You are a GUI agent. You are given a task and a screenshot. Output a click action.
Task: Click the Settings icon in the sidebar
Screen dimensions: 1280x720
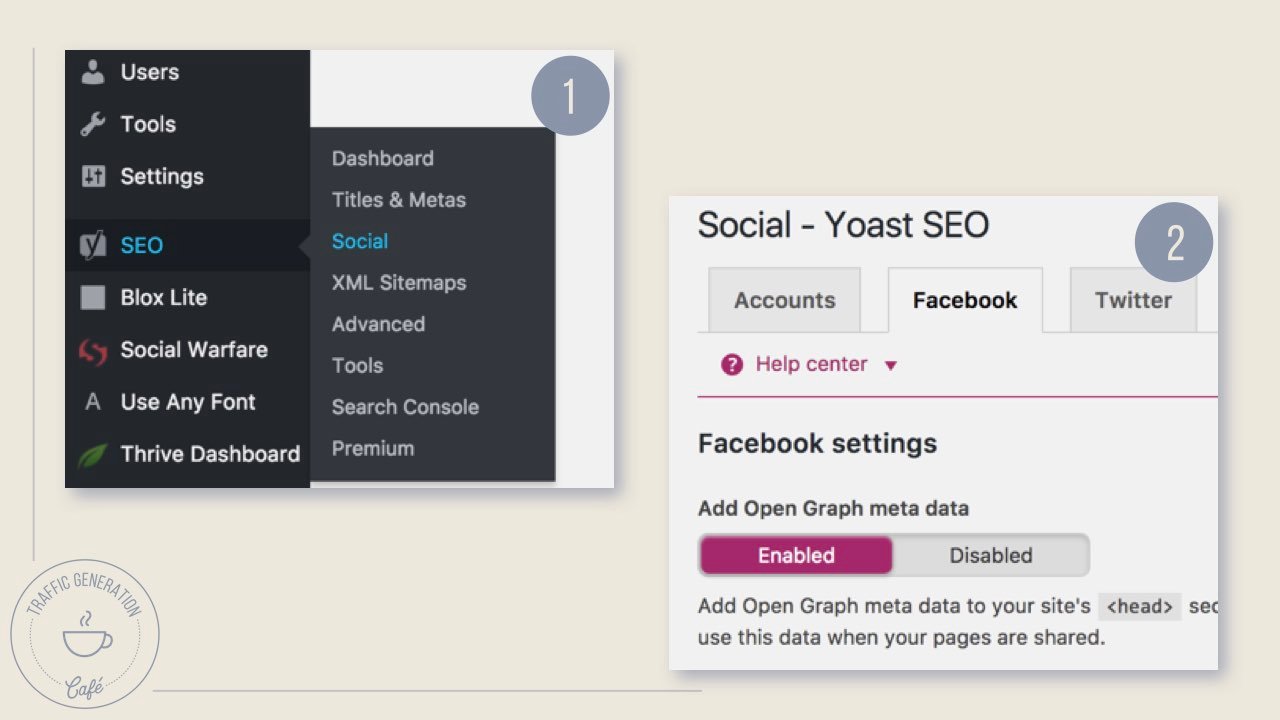click(x=94, y=176)
